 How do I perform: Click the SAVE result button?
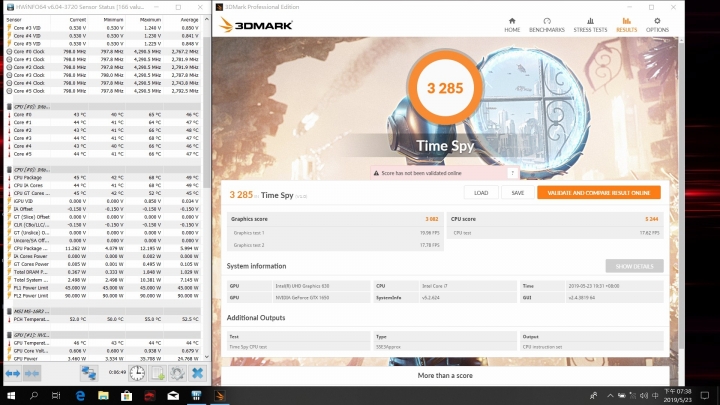(518, 193)
